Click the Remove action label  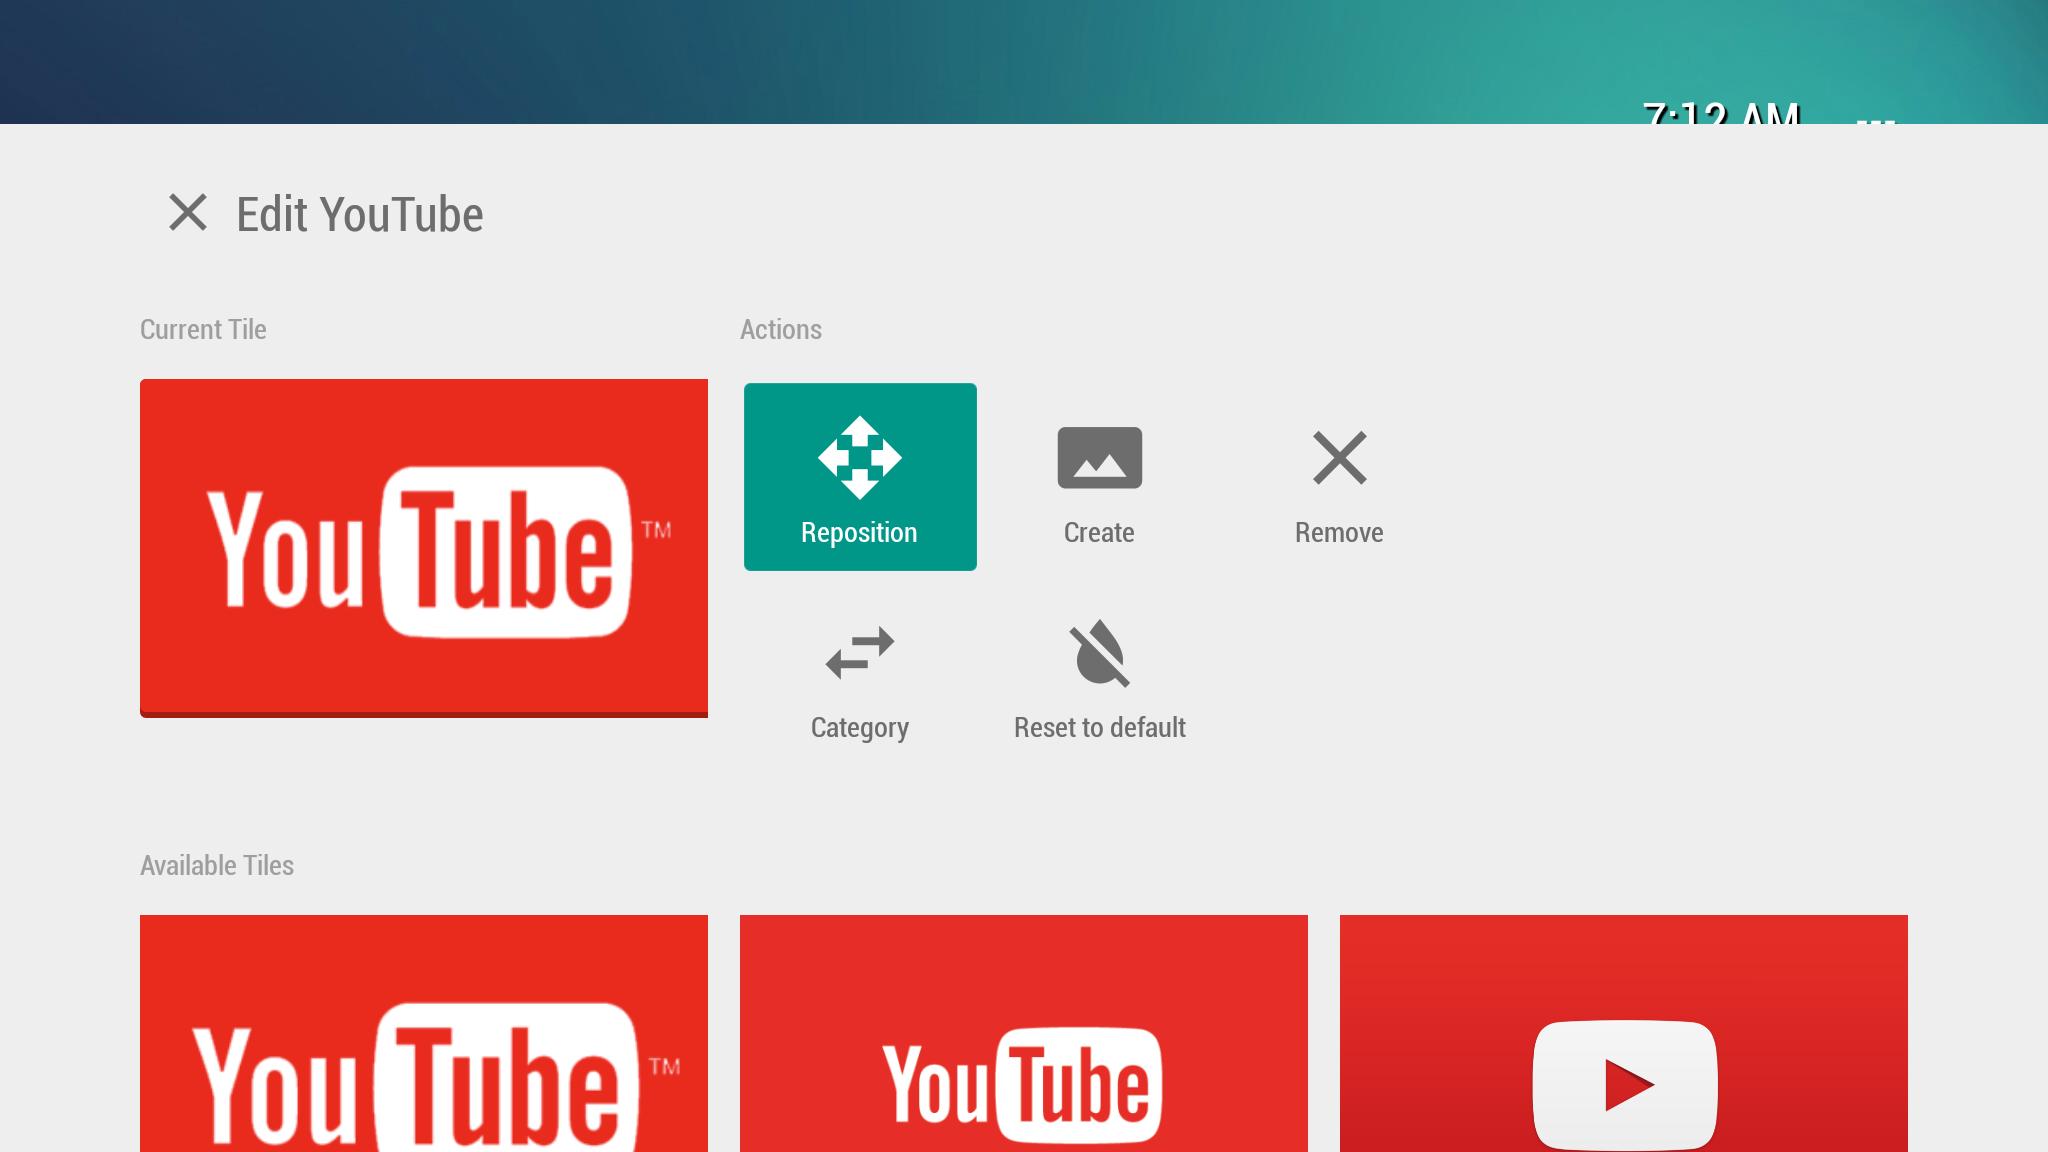pyautogui.click(x=1339, y=532)
